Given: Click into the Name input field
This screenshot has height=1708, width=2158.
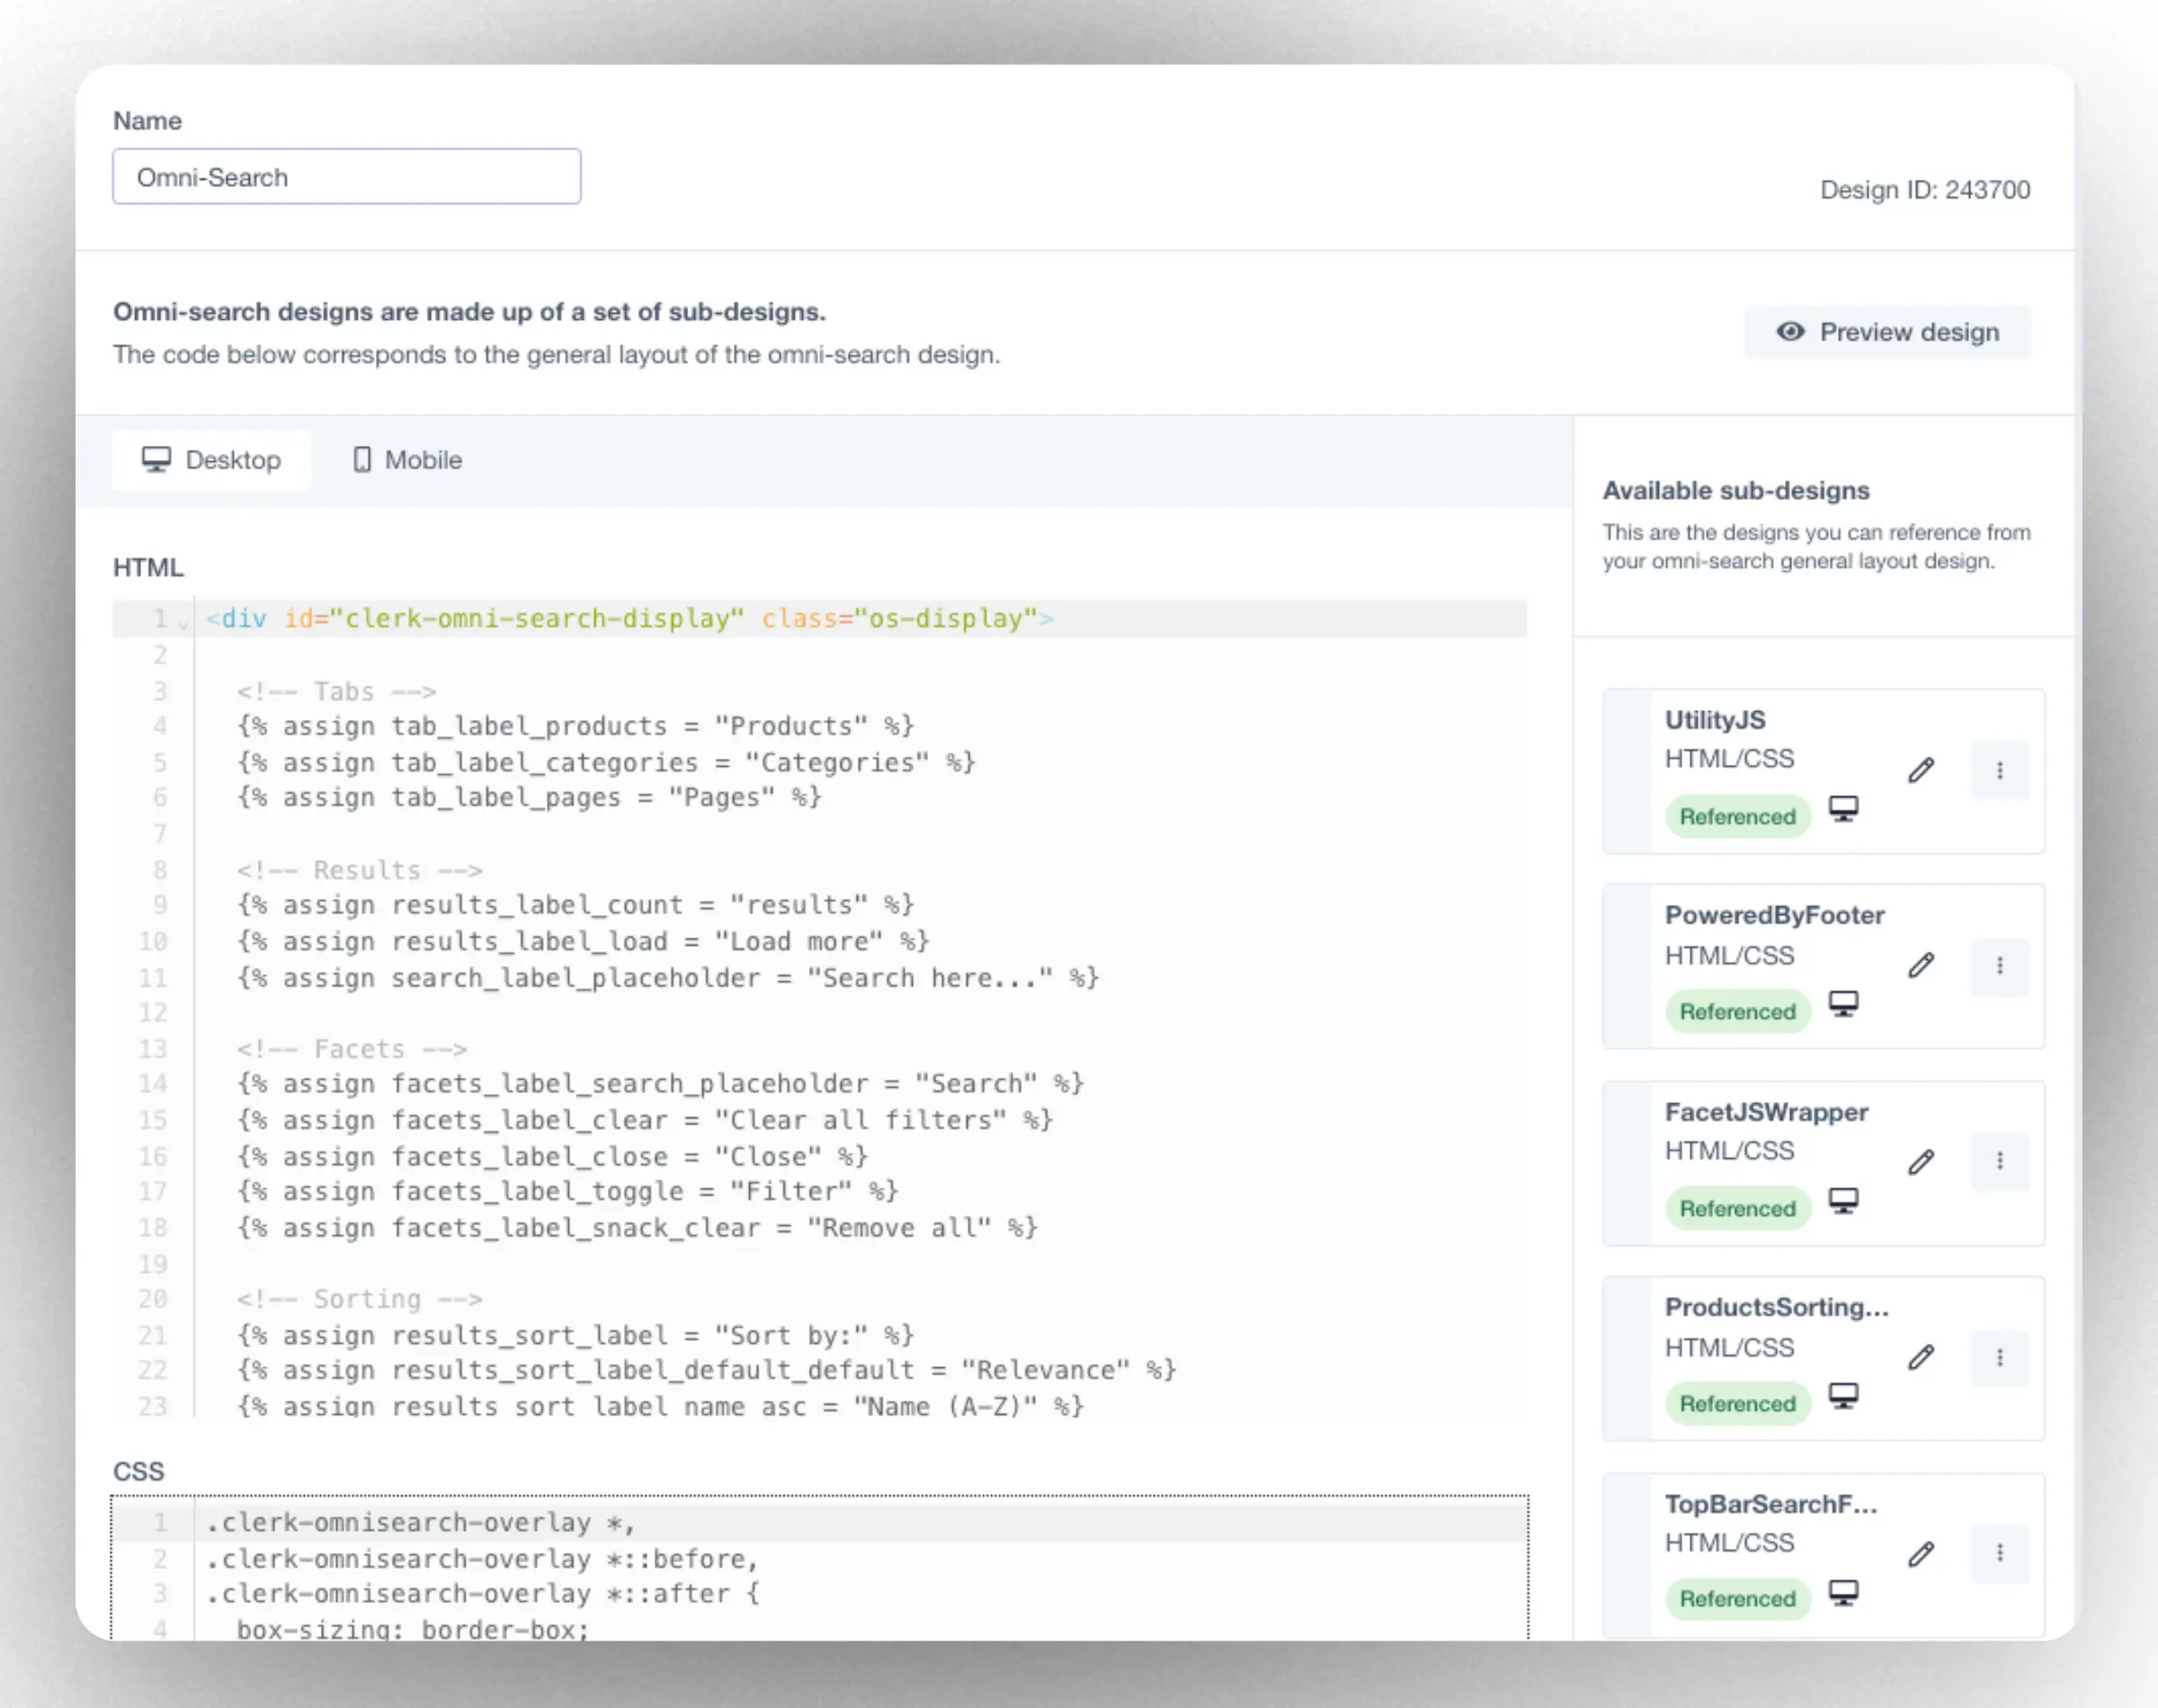Looking at the screenshot, I should 346,177.
